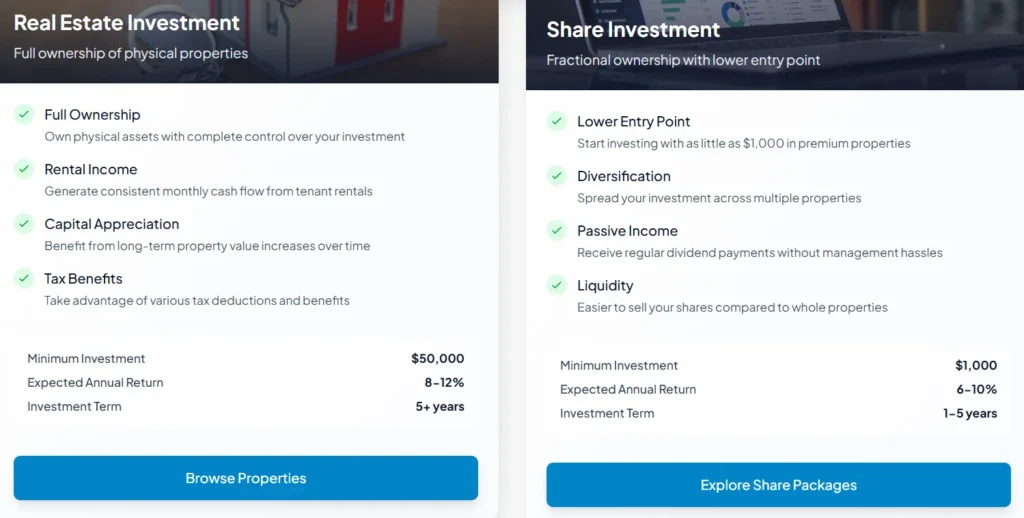Select the Share Investment heading
The image size is (1024, 518).
(x=633, y=29)
